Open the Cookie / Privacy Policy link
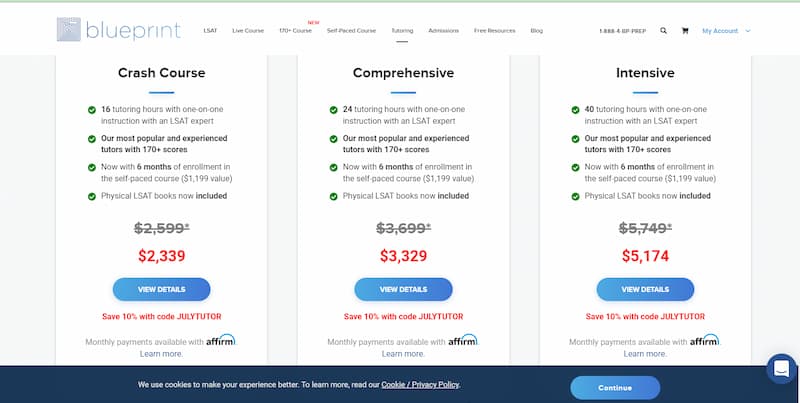 420,385
